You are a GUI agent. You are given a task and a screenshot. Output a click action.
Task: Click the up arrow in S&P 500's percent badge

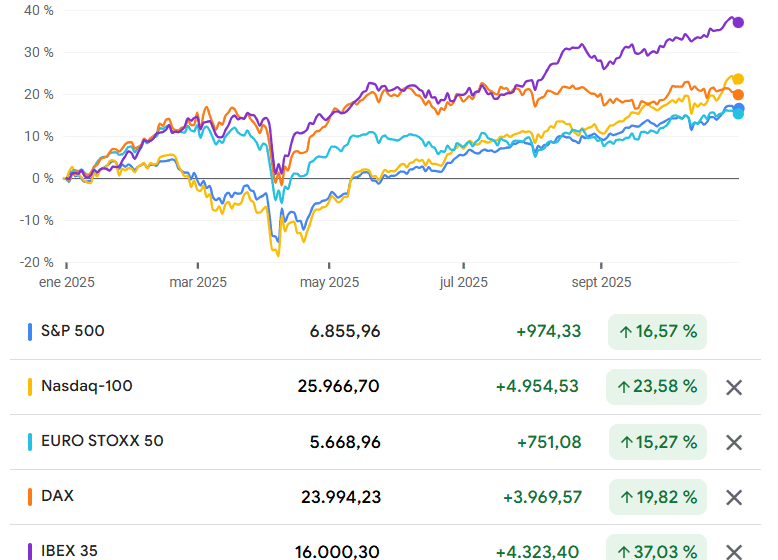pyautogui.click(x=625, y=332)
